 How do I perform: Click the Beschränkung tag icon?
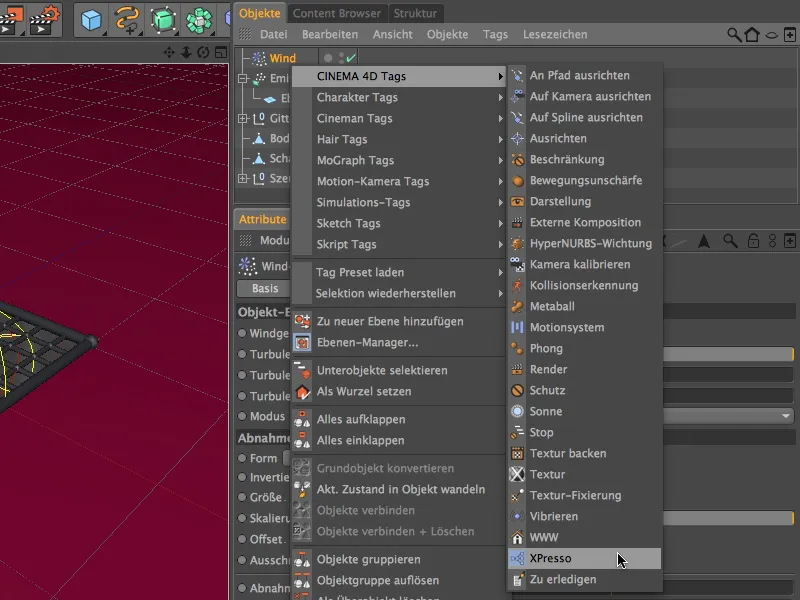(517, 160)
